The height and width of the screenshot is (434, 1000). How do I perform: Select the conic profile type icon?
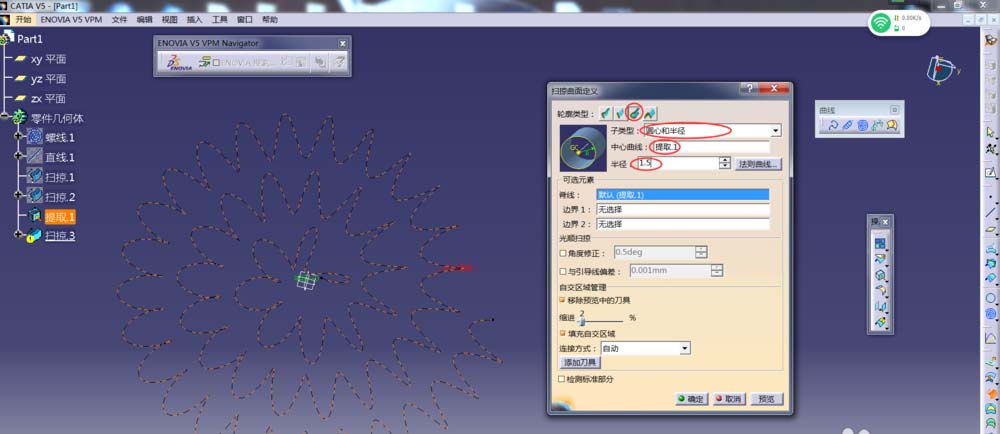click(650, 113)
